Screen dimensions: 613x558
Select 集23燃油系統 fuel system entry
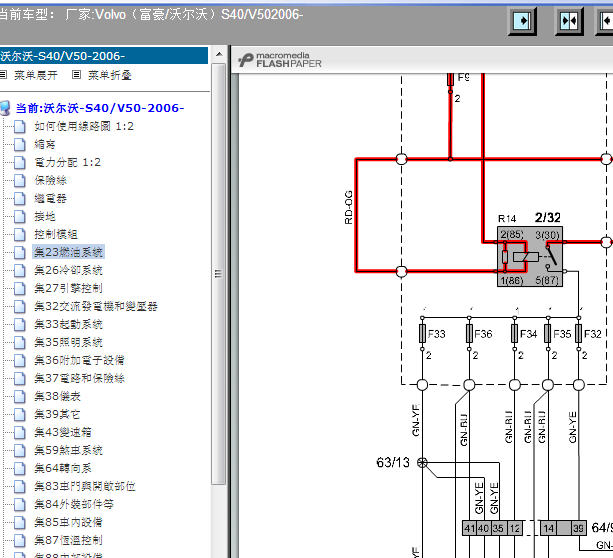[68, 252]
